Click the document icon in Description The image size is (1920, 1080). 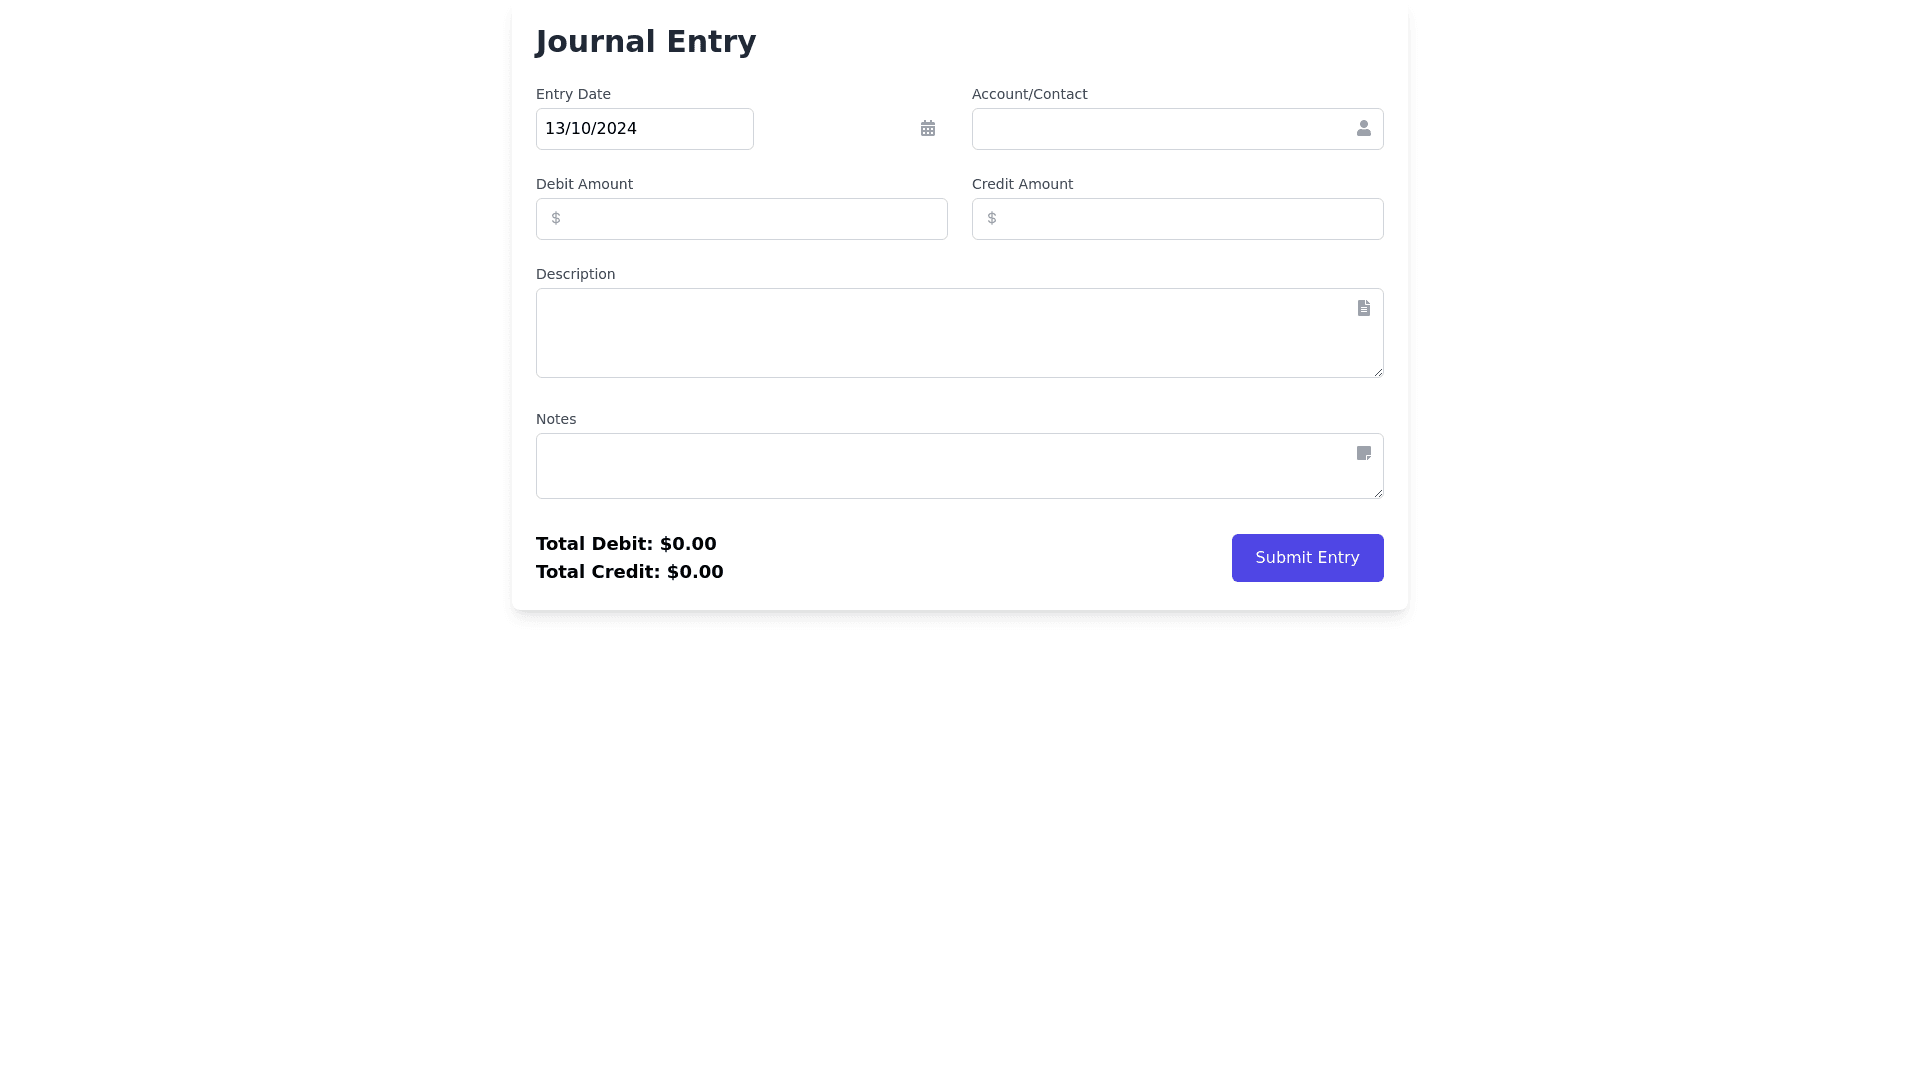pos(1363,308)
